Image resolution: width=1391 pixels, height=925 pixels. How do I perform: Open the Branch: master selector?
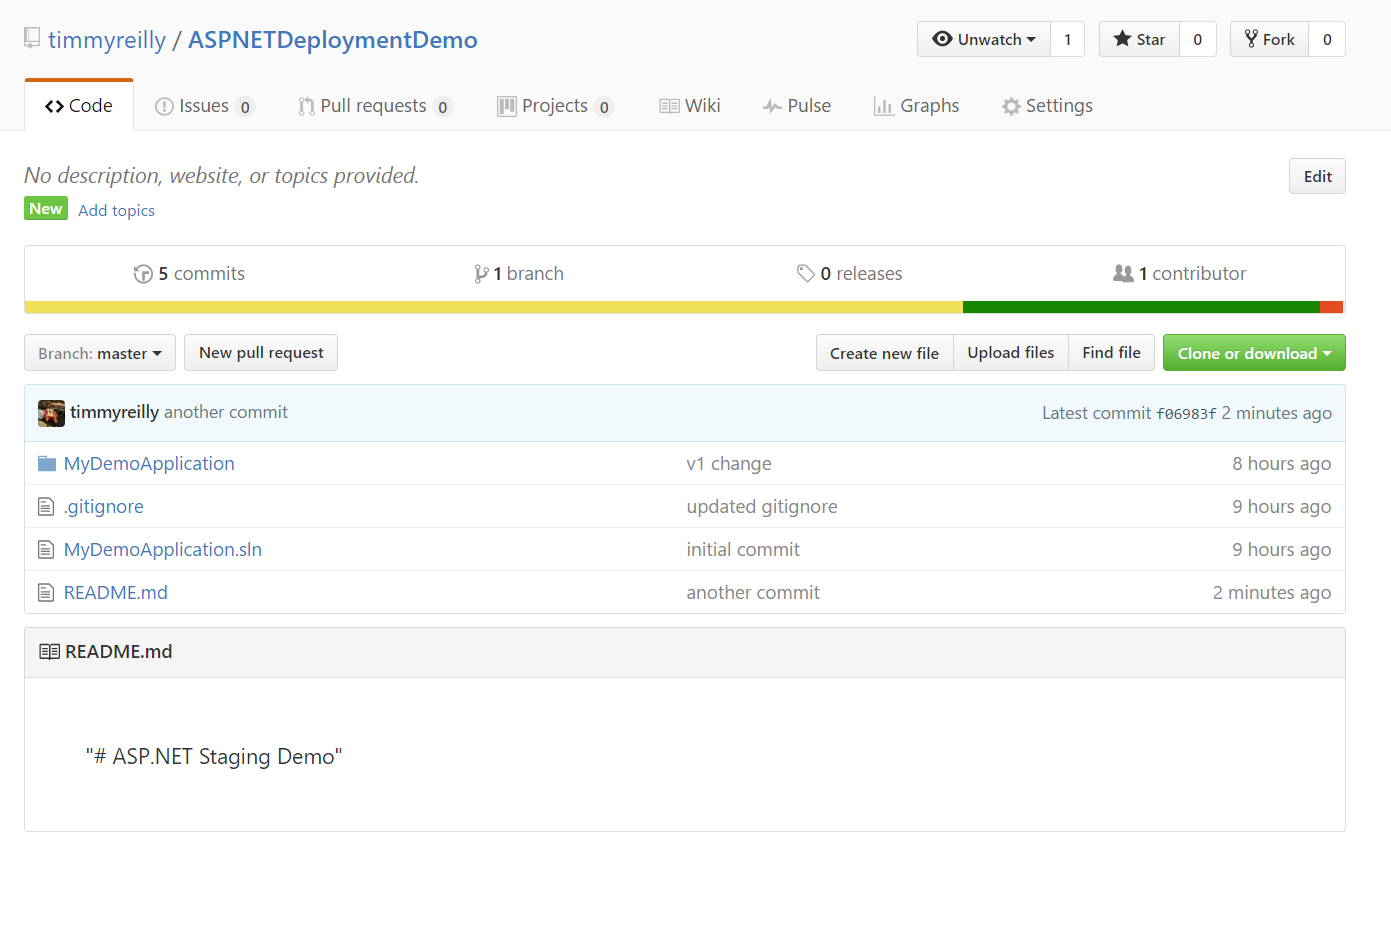pos(100,353)
